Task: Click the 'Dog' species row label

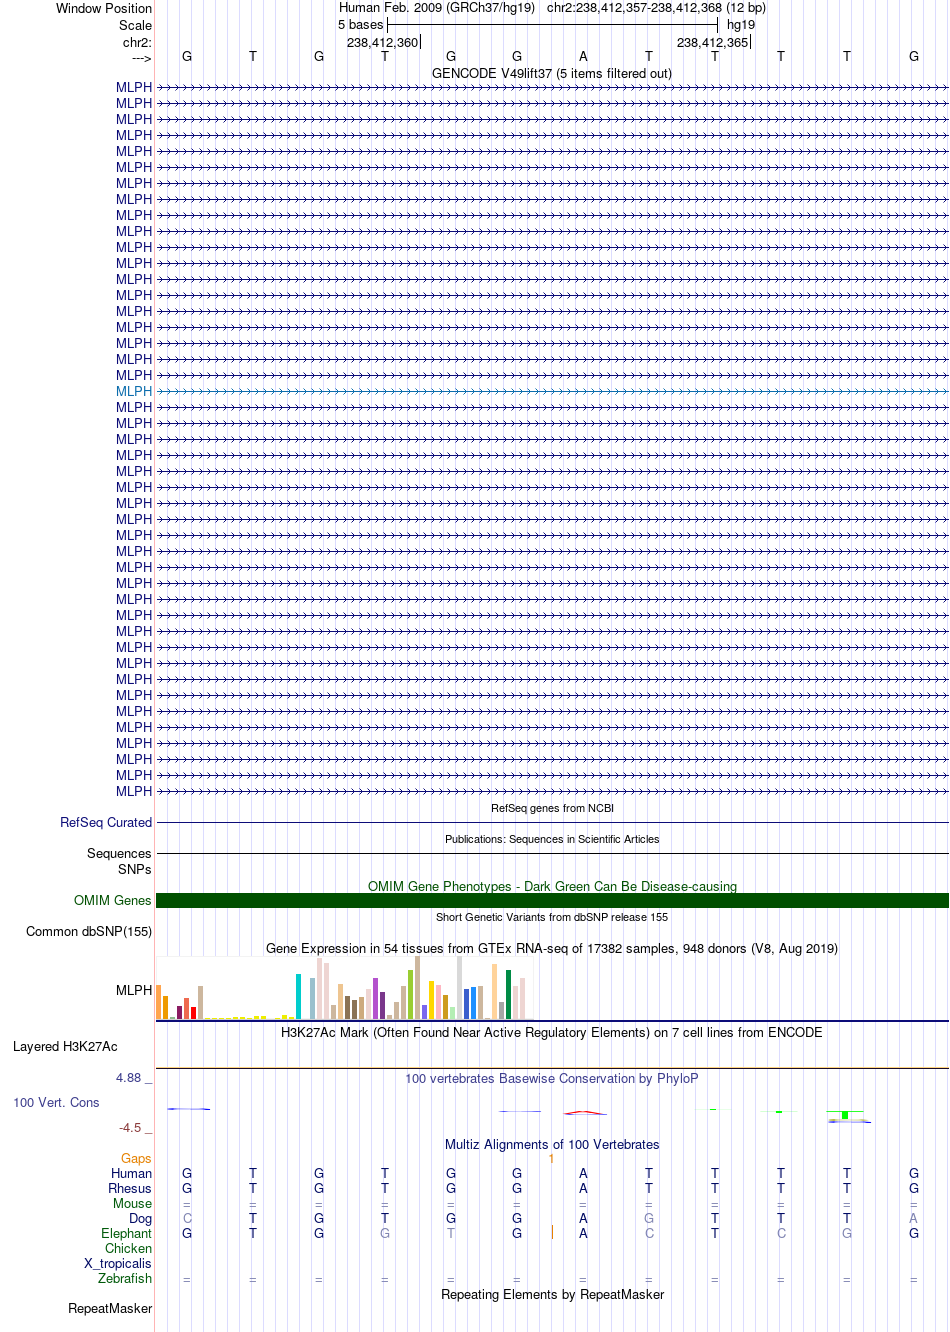Action: [140, 1218]
